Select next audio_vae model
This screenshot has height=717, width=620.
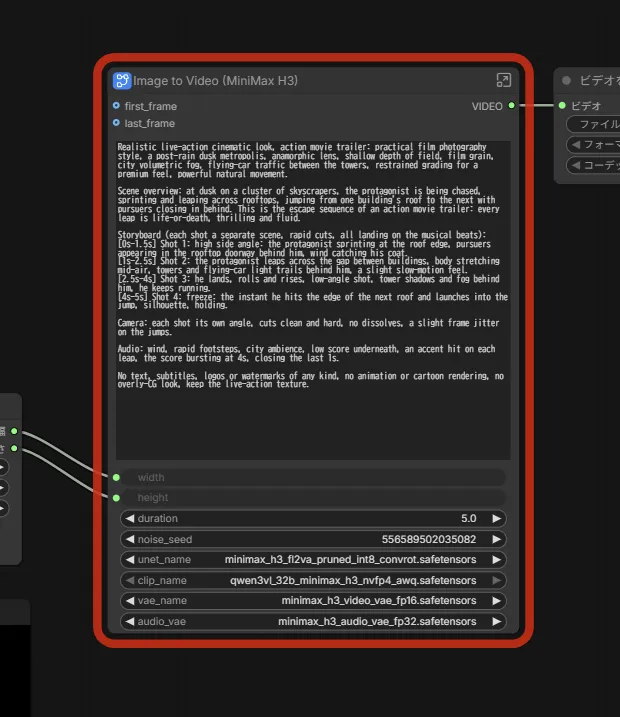point(497,621)
